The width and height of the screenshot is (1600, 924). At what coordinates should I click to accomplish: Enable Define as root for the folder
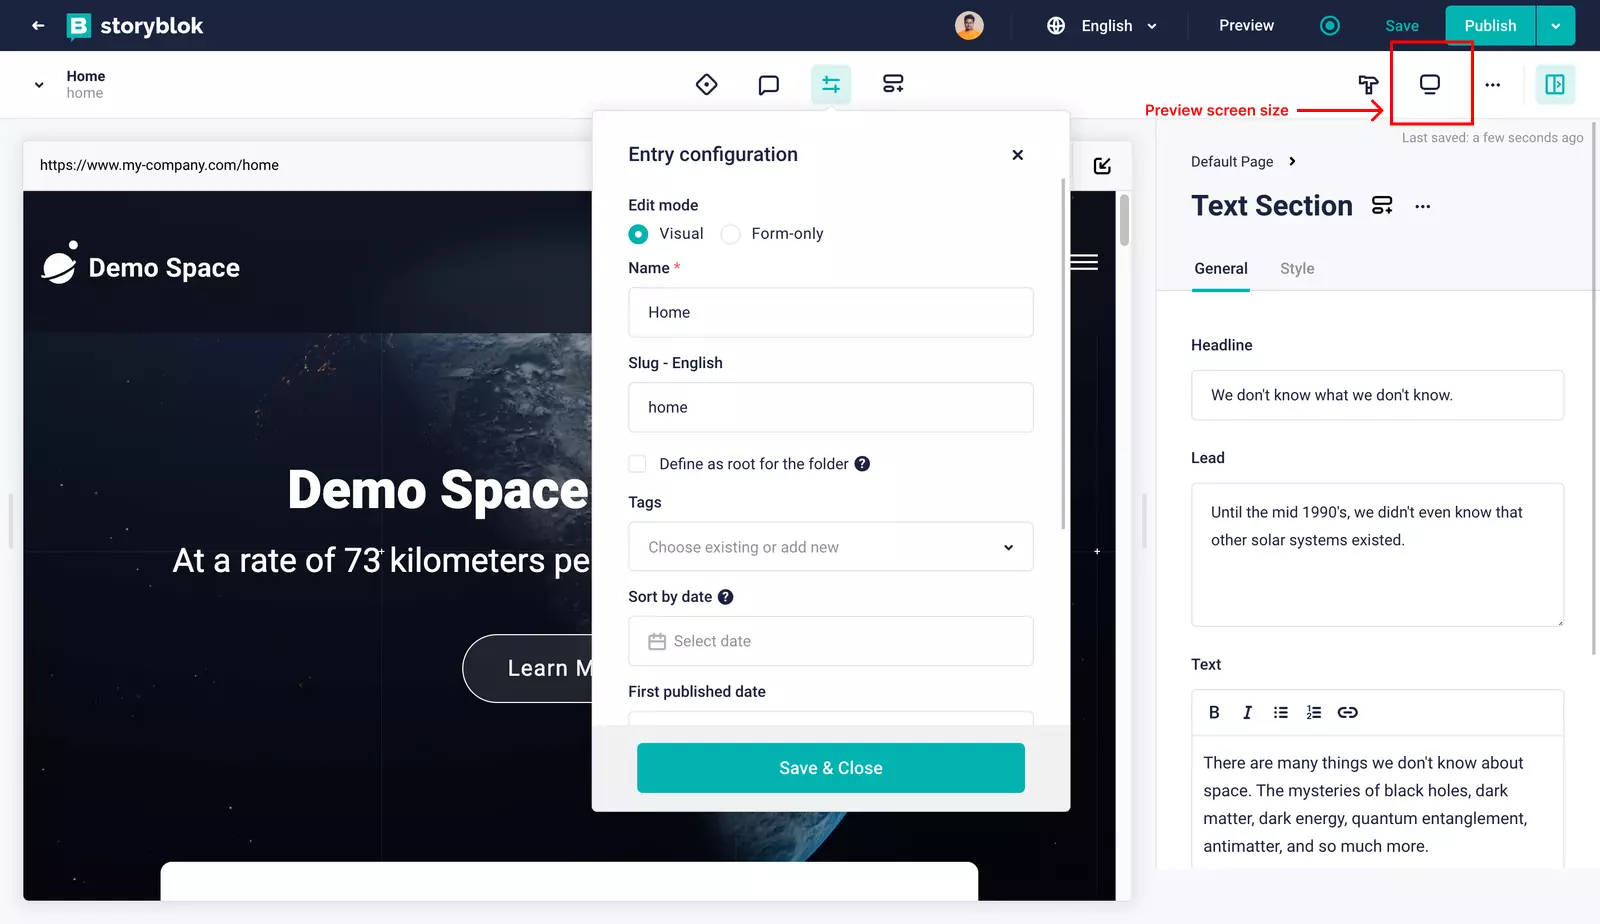click(x=637, y=463)
